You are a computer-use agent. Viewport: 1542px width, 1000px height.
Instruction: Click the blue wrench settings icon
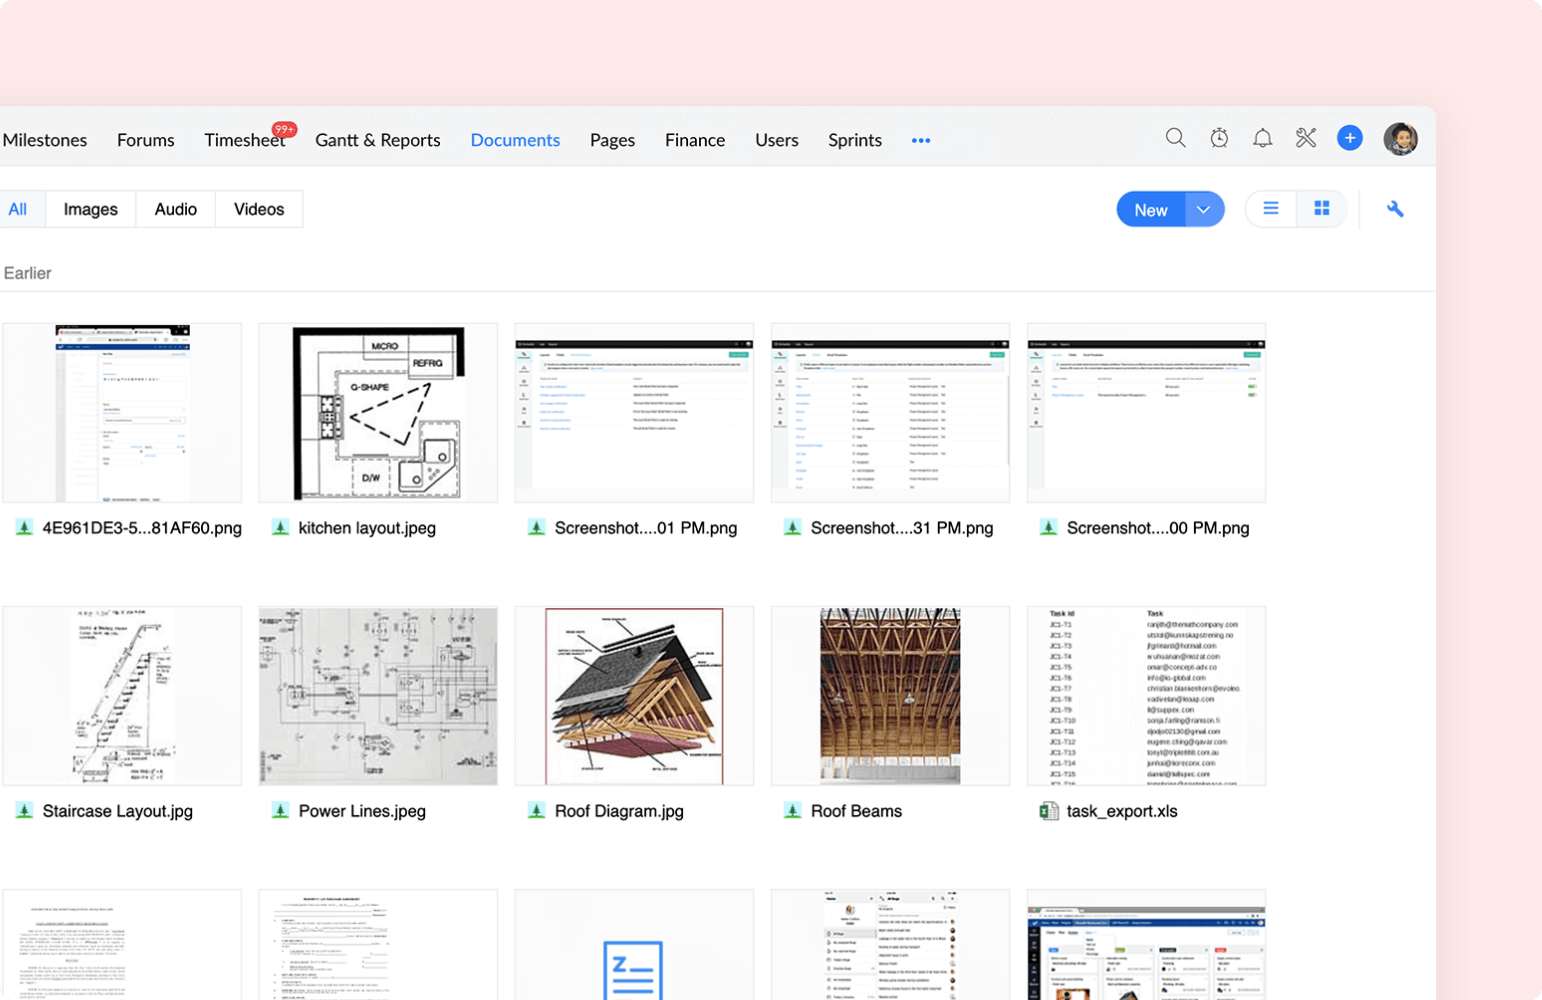(x=1395, y=209)
